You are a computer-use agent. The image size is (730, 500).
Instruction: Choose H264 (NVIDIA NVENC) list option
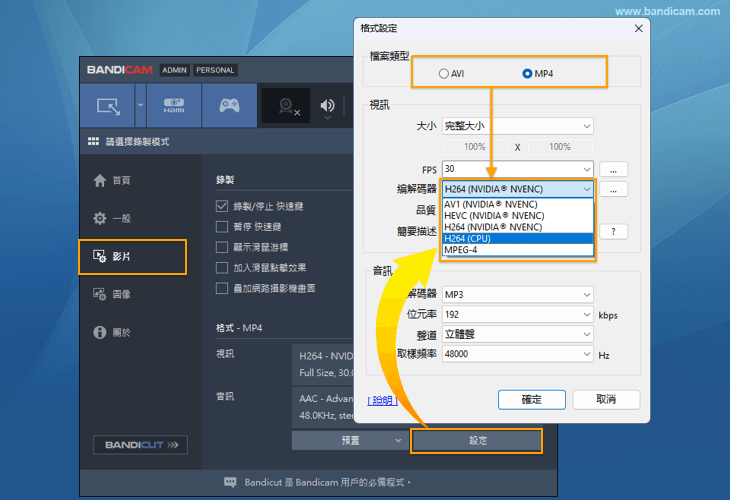pyautogui.click(x=518, y=227)
